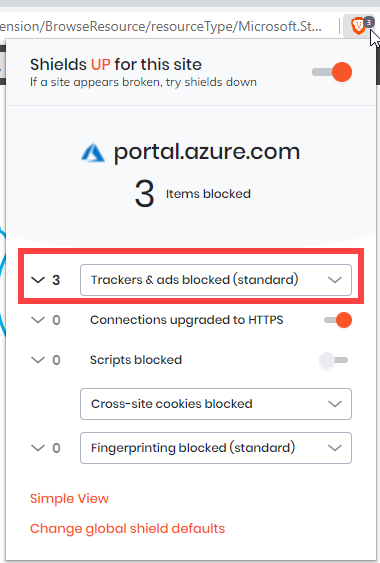Screen dimensions: 380x563
Task: Click the address bar URL text
Action: coord(161,27)
